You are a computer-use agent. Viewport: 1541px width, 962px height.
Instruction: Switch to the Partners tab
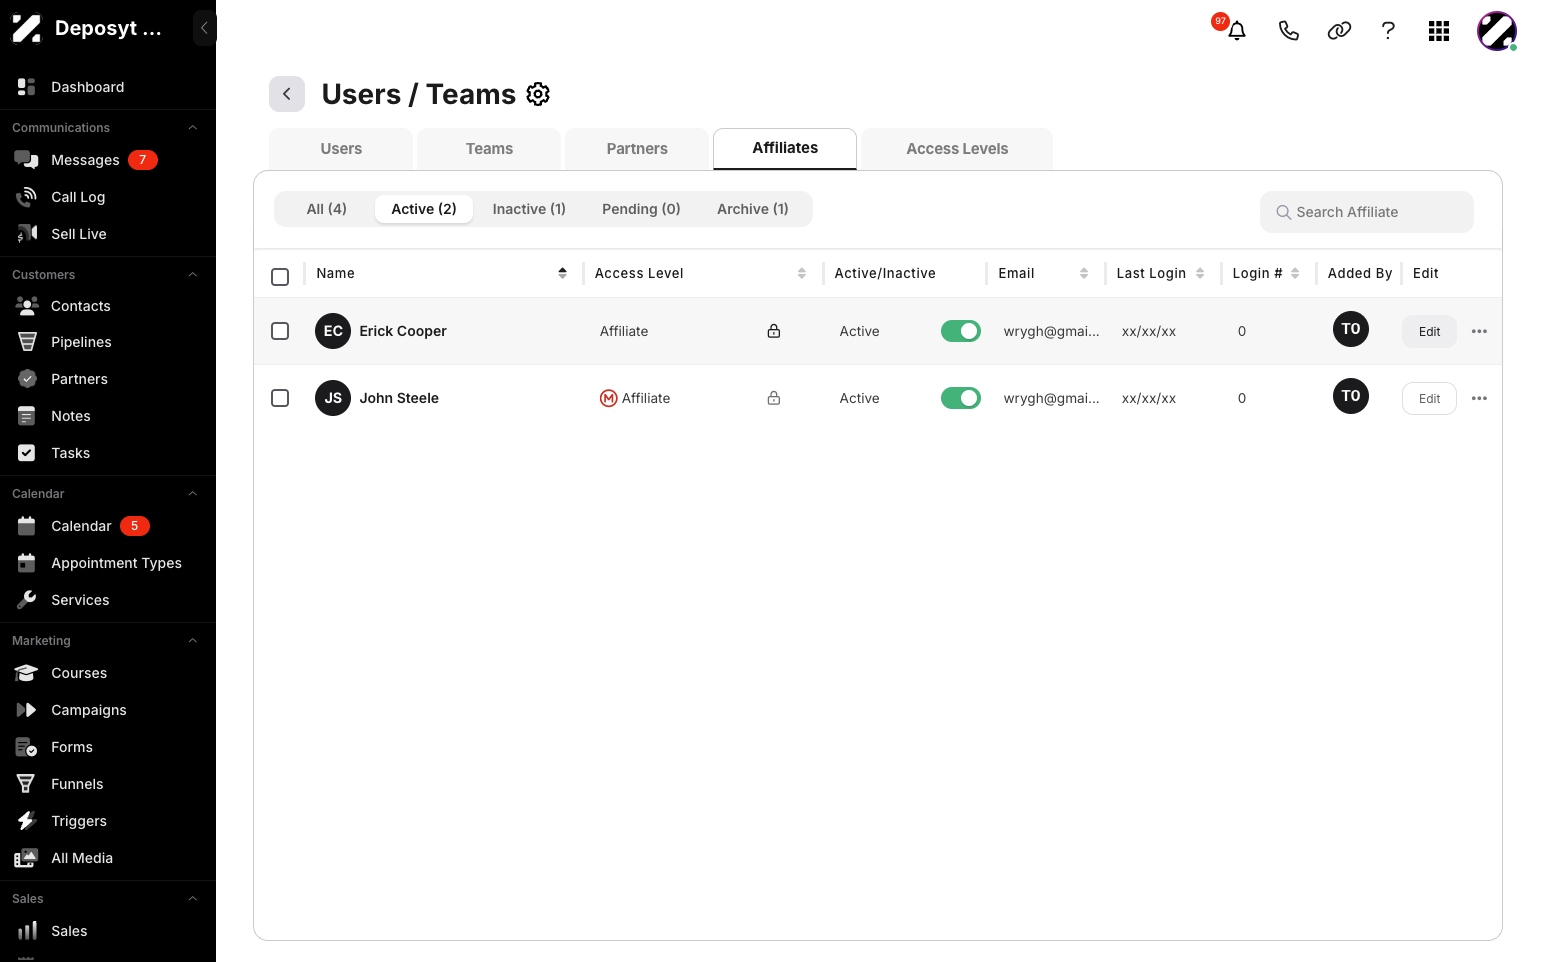tap(637, 149)
